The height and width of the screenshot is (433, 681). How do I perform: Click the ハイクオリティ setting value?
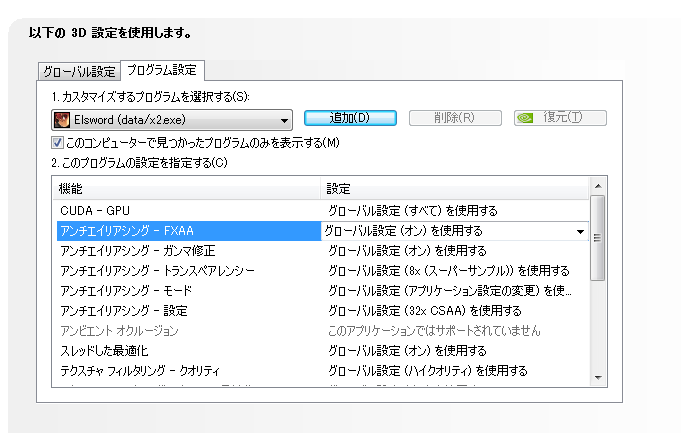pos(428,370)
